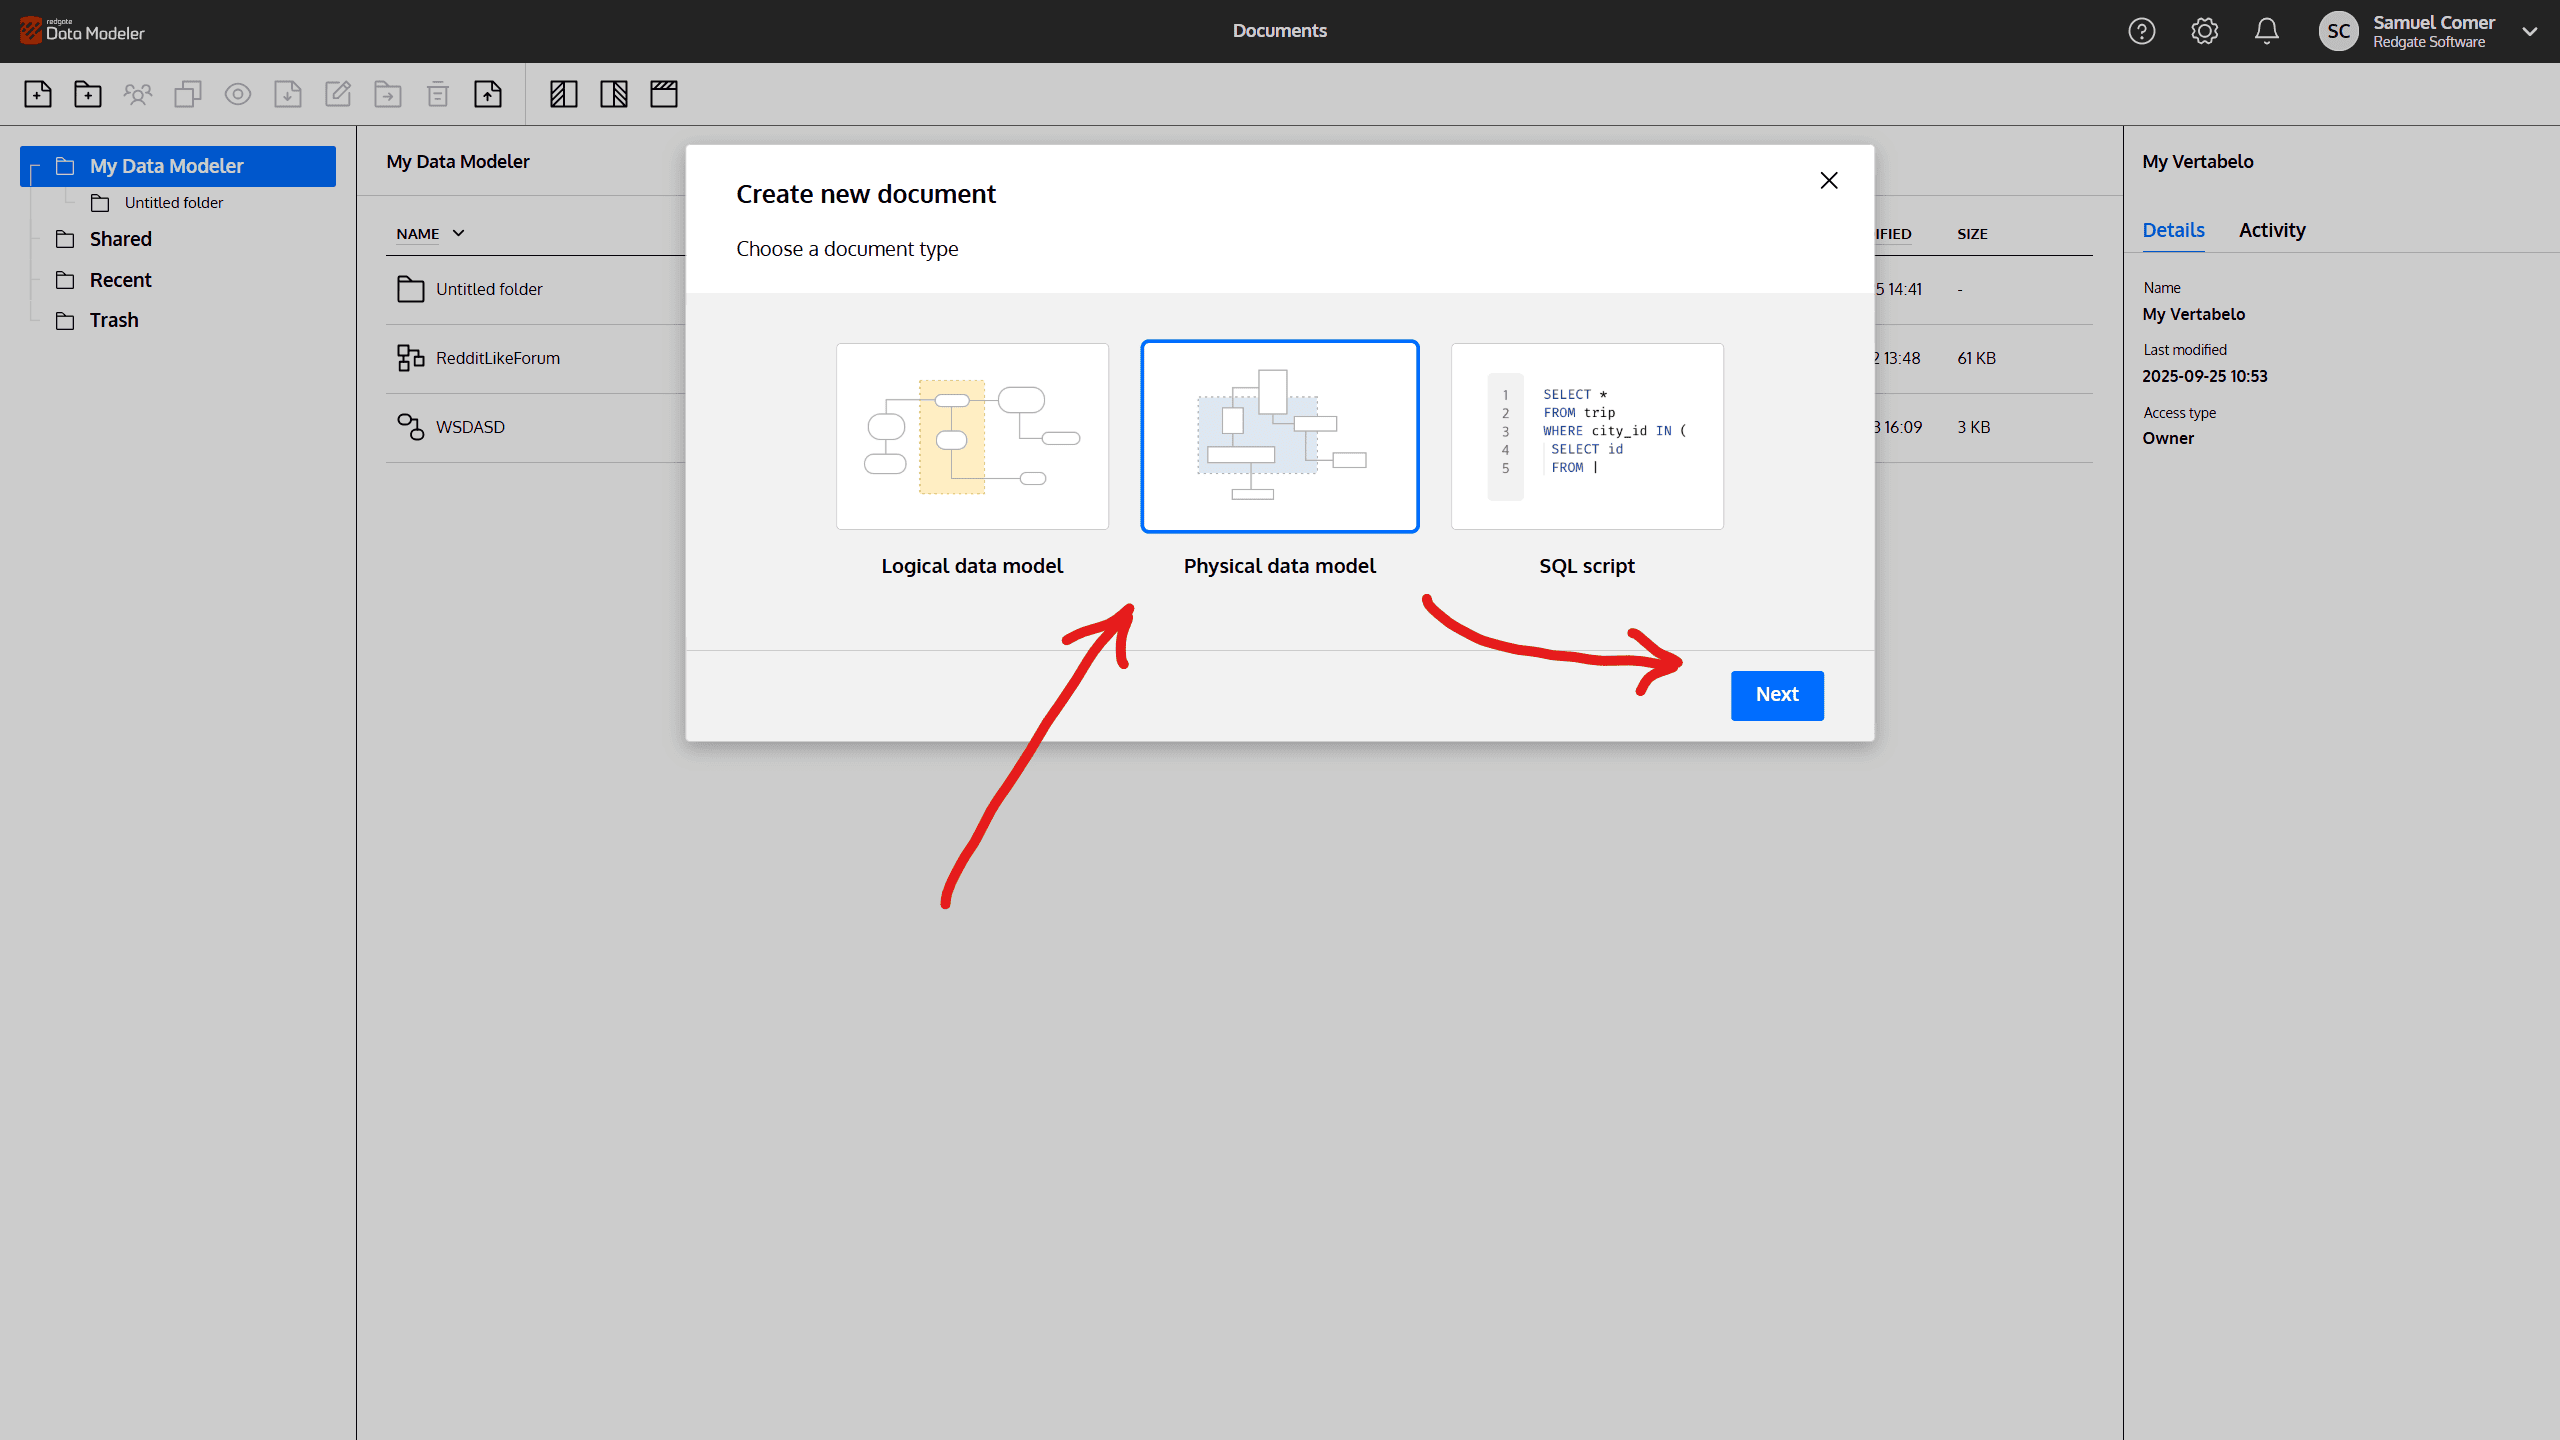2560x1440 pixels.
Task: Open the notifications bell icon
Action: click(x=2267, y=31)
